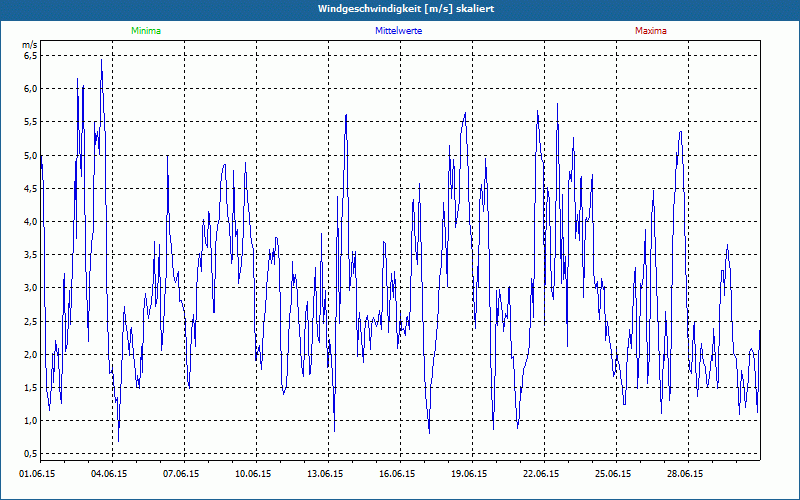This screenshot has width=800, height=500.
Task: Click the 04.06.15 date label
Action: (109, 474)
